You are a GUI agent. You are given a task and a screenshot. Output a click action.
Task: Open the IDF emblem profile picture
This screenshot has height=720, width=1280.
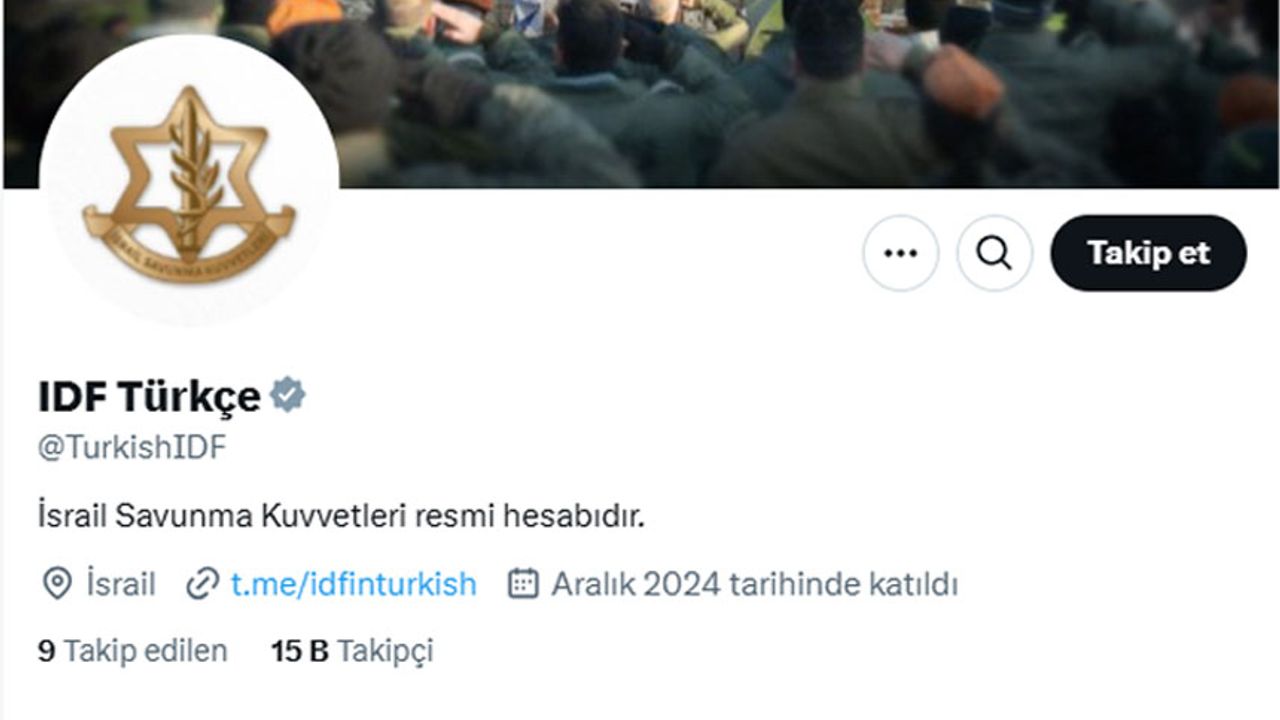point(189,184)
